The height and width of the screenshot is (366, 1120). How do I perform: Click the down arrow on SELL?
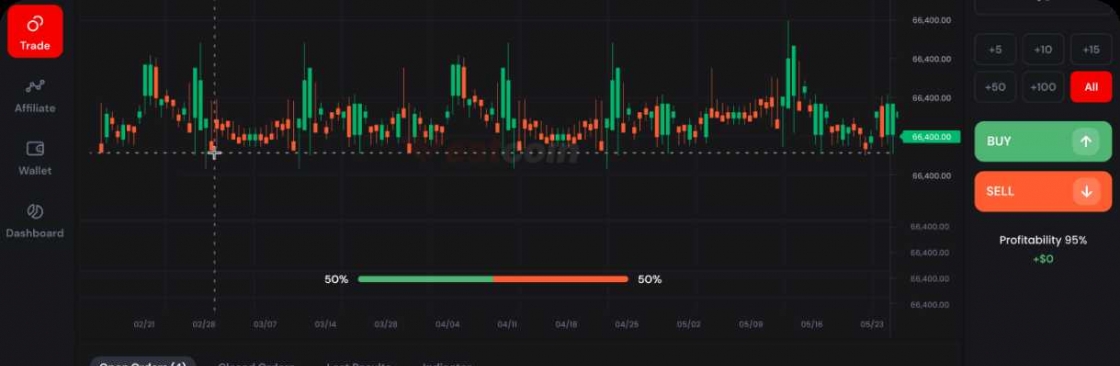[1085, 192]
